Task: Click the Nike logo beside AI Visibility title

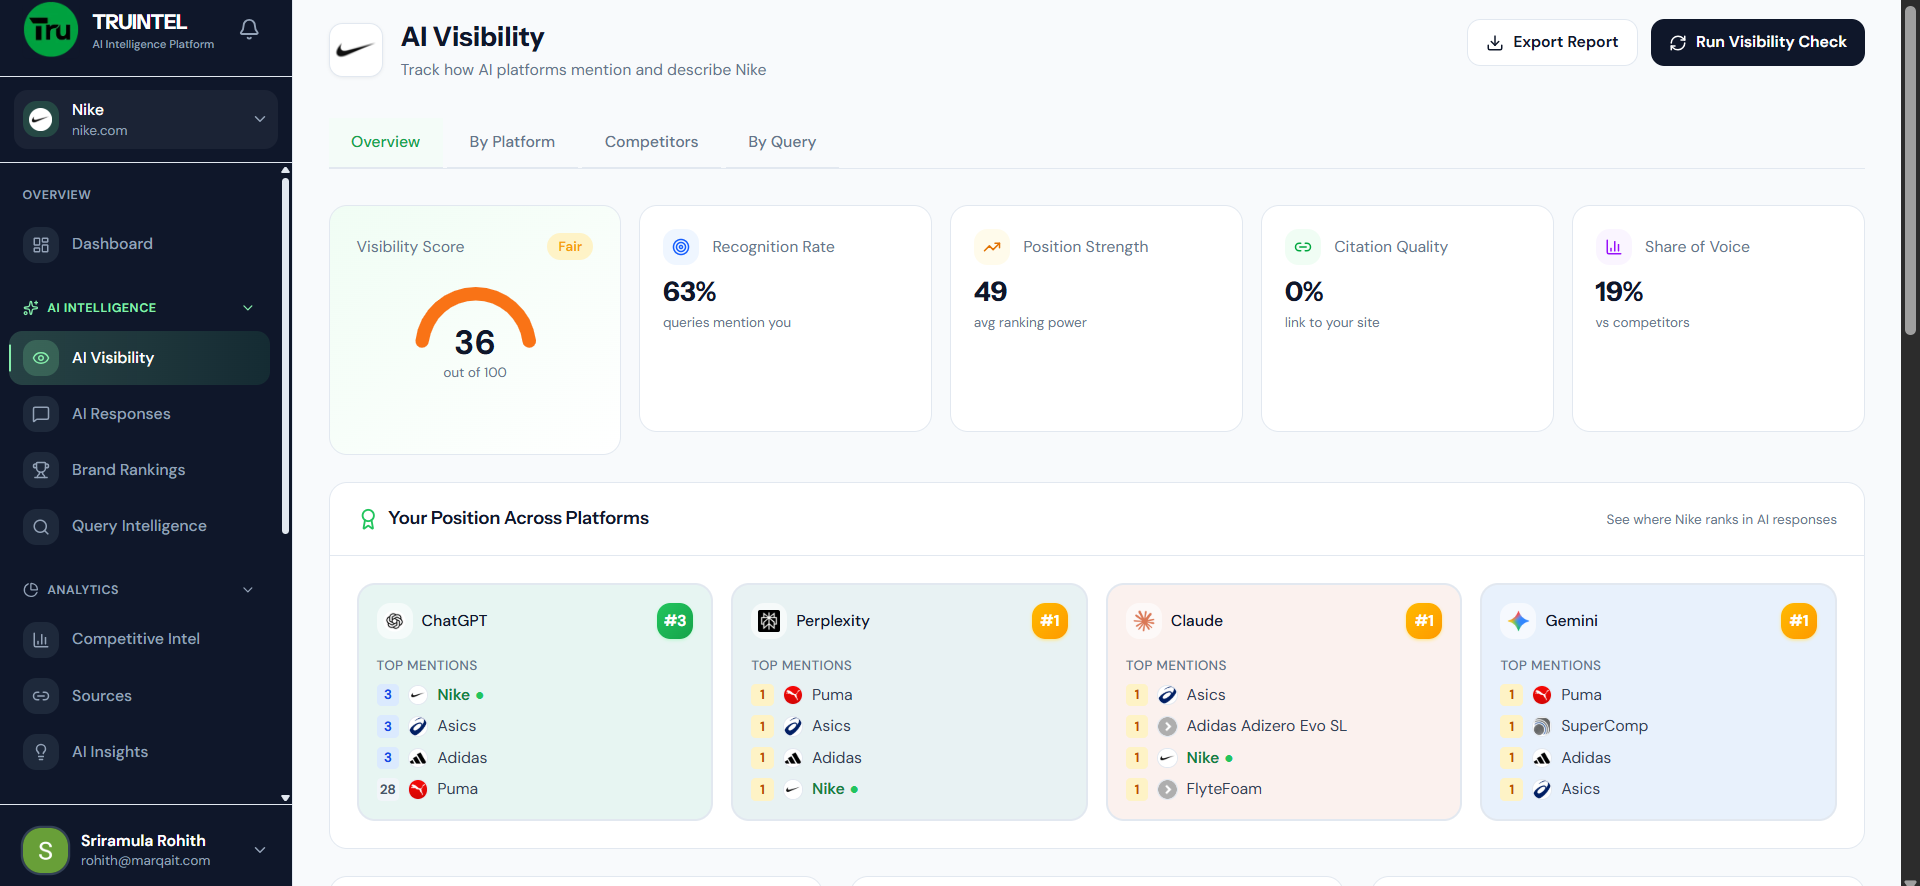Action: pyautogui.click(x=356, y=50)
